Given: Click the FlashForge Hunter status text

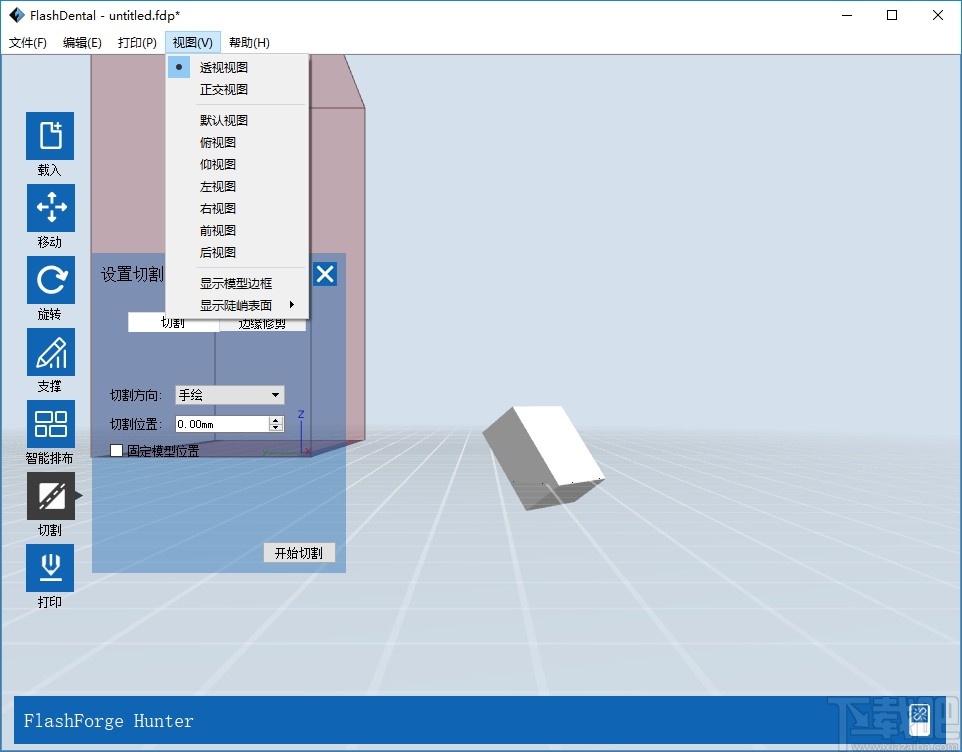Looking at the screenshot, I should [x=109, y=721].
